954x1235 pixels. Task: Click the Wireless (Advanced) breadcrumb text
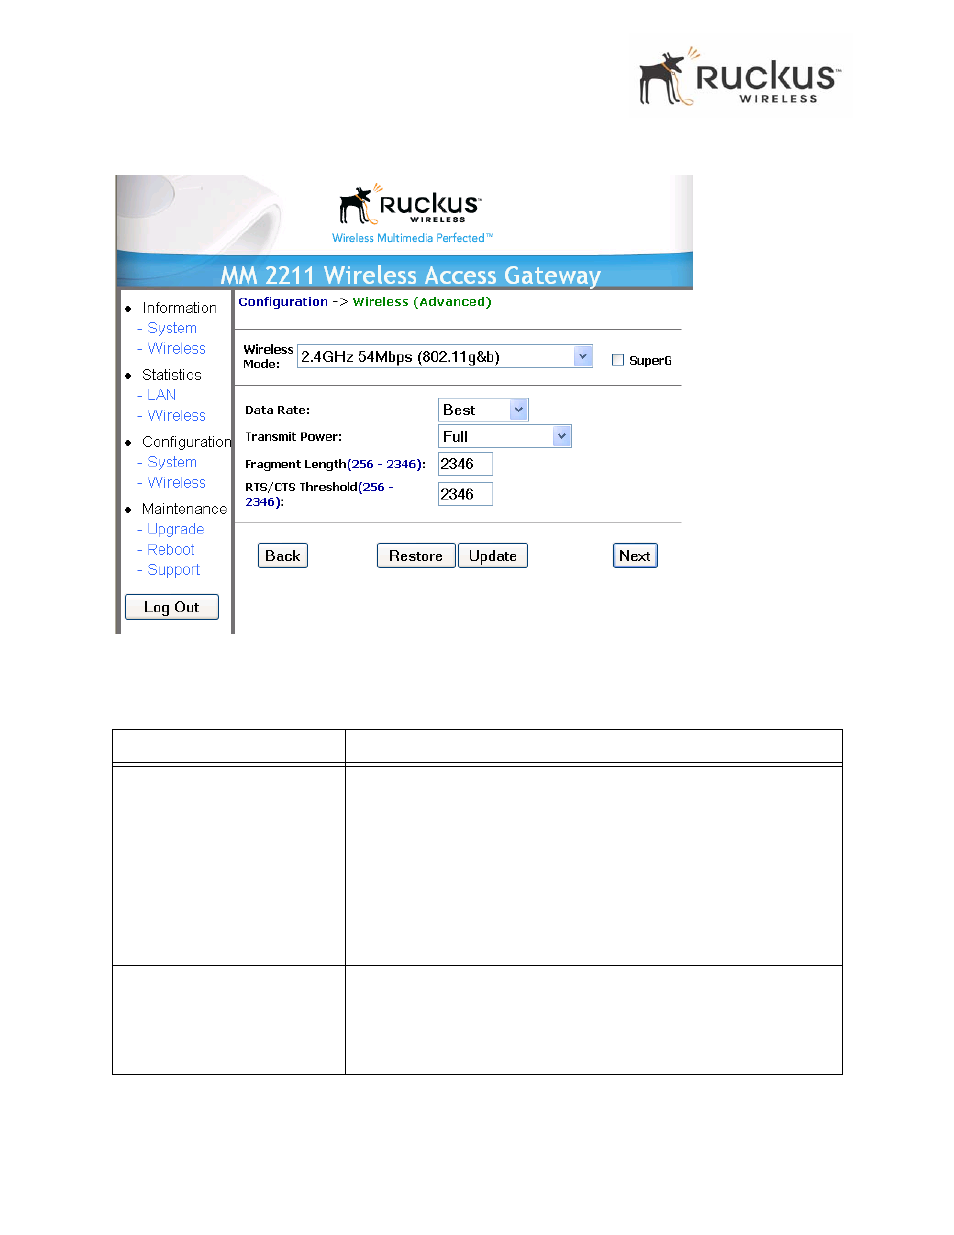[422, 302]
